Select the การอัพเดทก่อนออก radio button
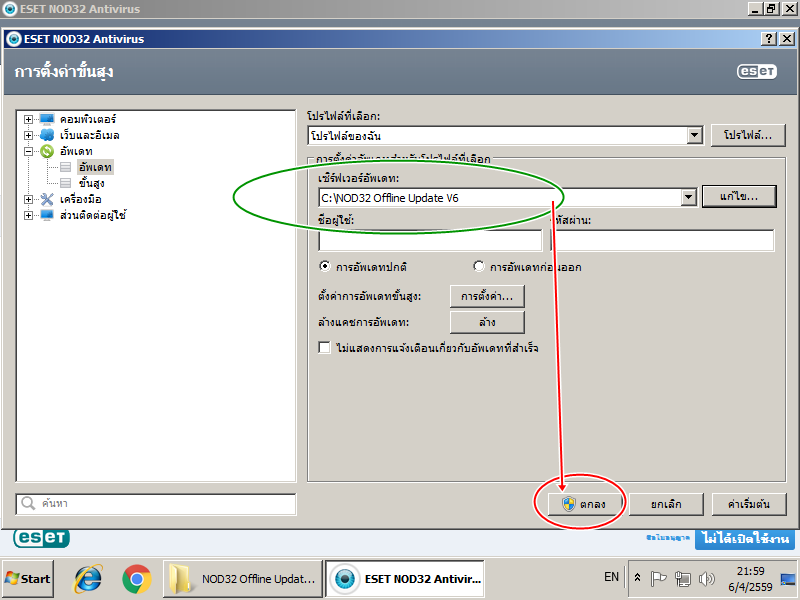 click(x=479, y=266)
